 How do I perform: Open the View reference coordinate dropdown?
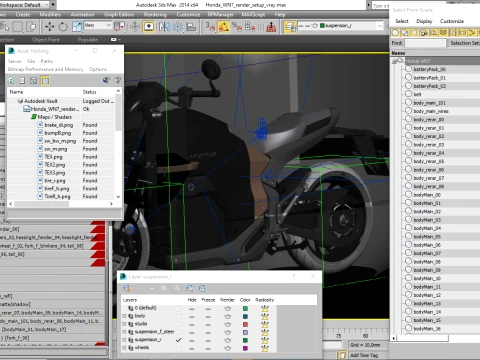point(98,25)
